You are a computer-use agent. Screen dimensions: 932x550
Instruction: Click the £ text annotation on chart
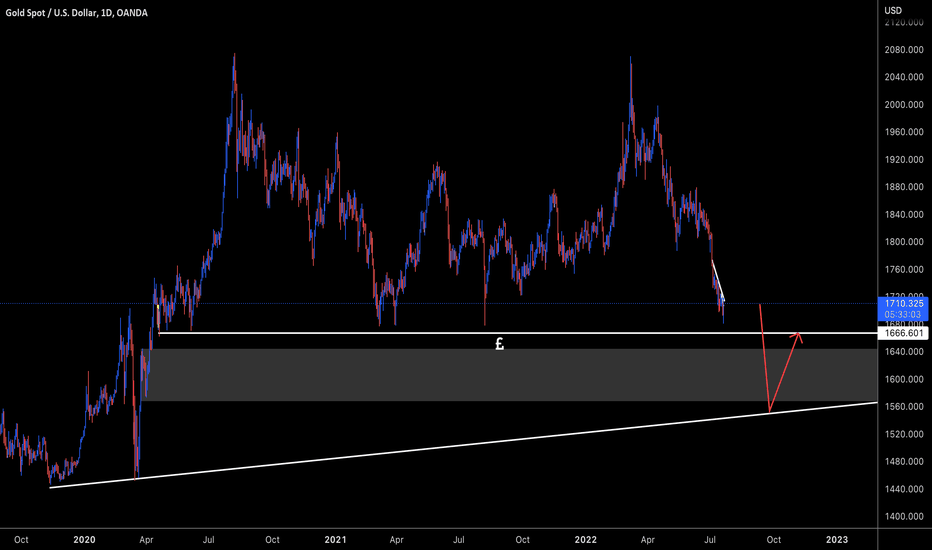(499, 343)
